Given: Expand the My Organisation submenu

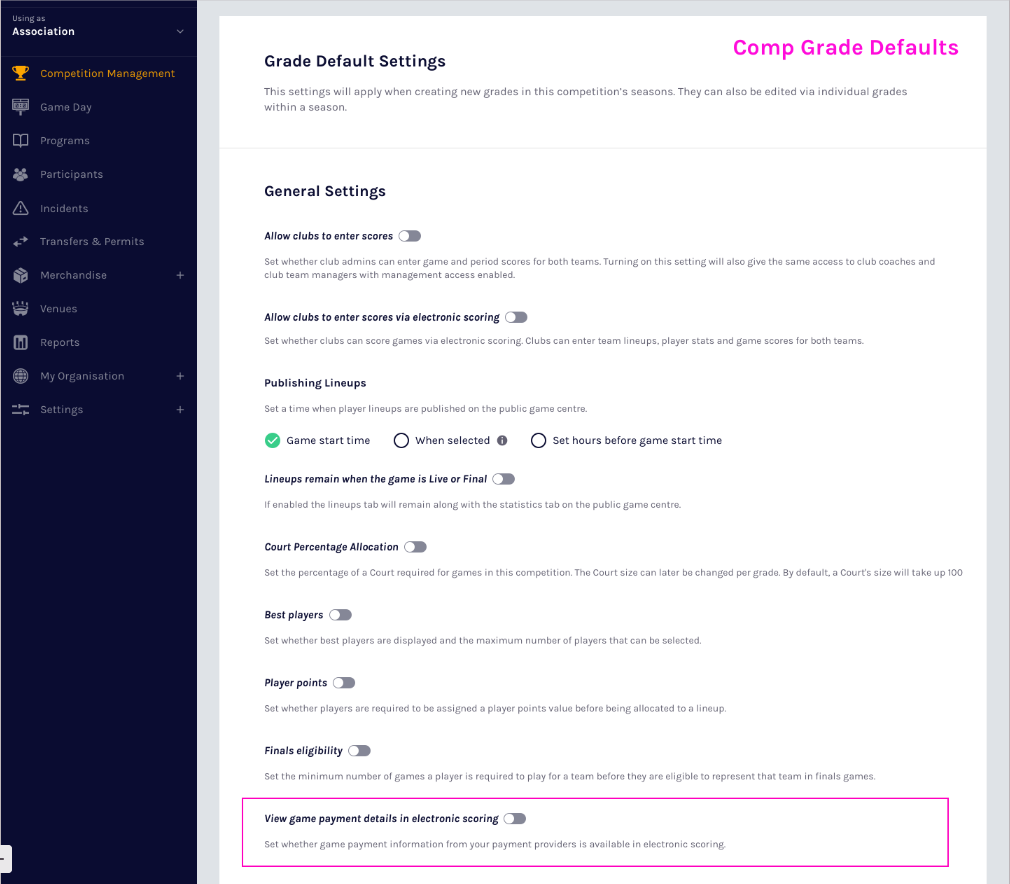Looking at the screenshot, I should [x=180, y=376].
